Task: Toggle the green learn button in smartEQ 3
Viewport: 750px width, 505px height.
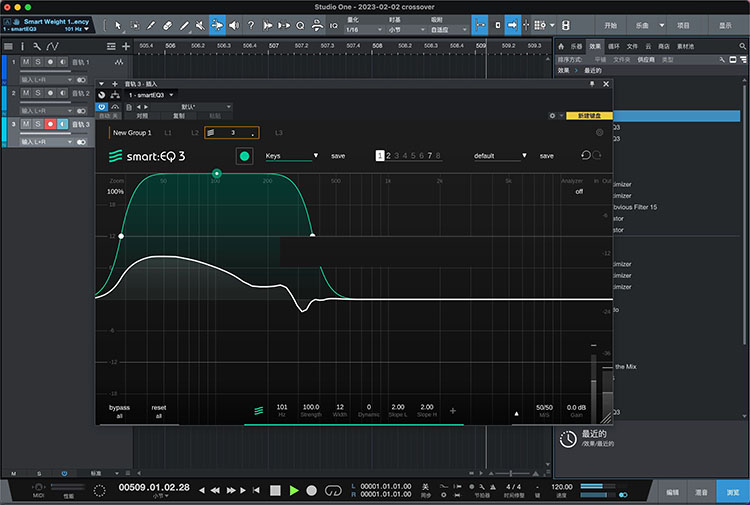Action: pyautogui.click(x=244, y=156)
